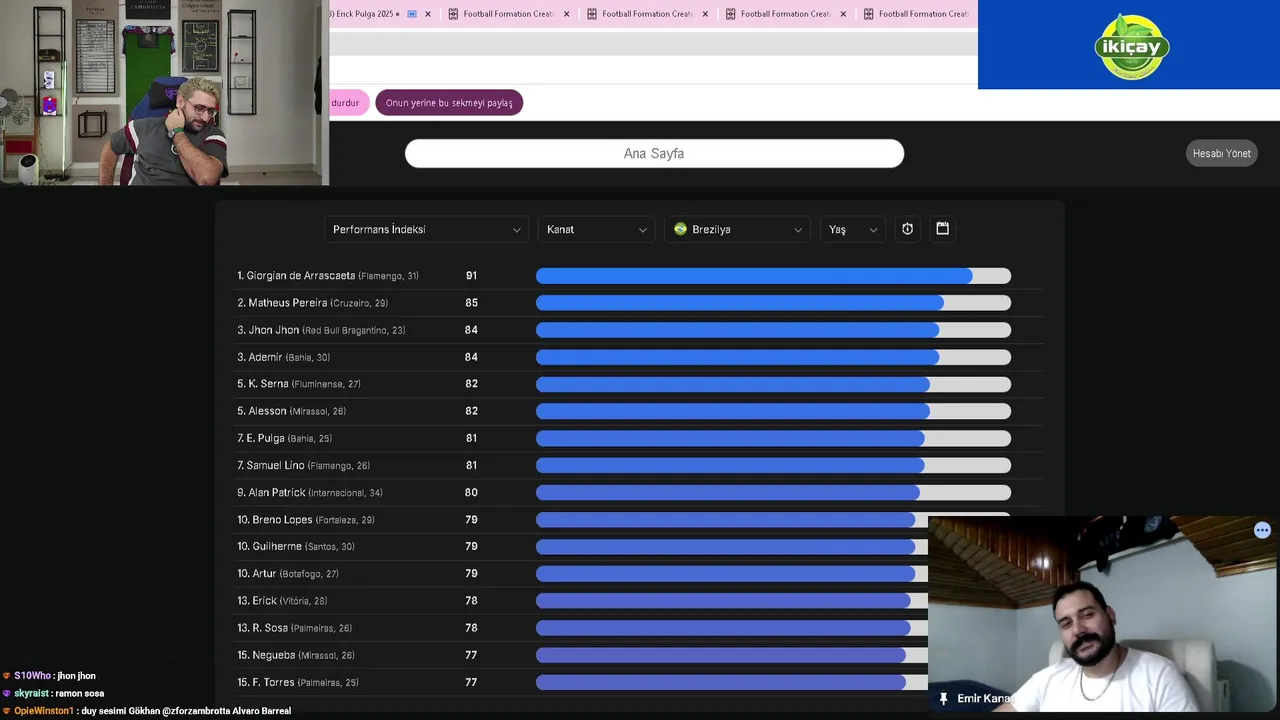1280x720 pixels.
Task: Select player Guilherme of Santos
Action: [x=580, y=547]
